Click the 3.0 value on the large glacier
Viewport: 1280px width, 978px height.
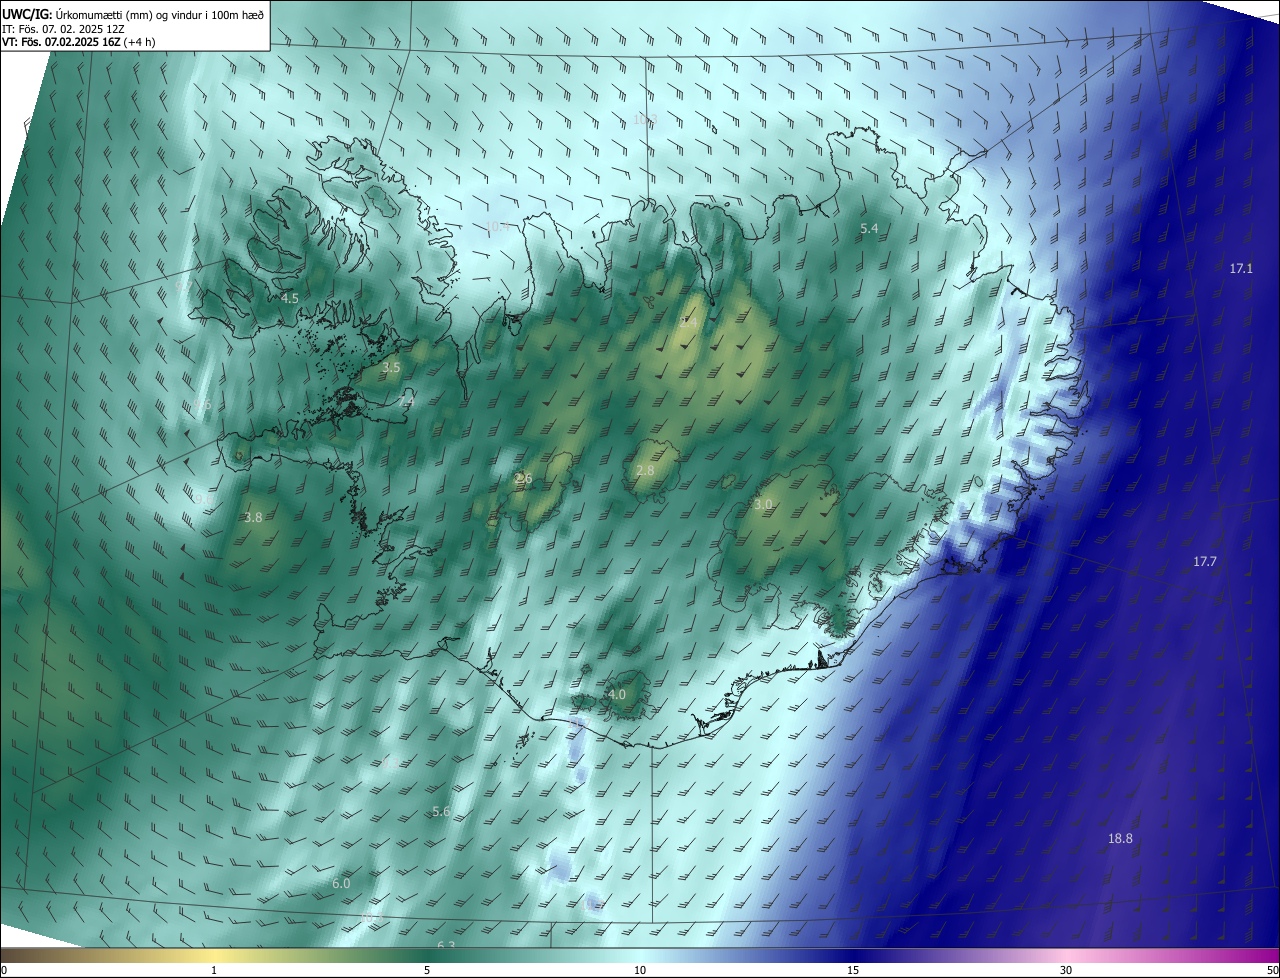[763, 505]
